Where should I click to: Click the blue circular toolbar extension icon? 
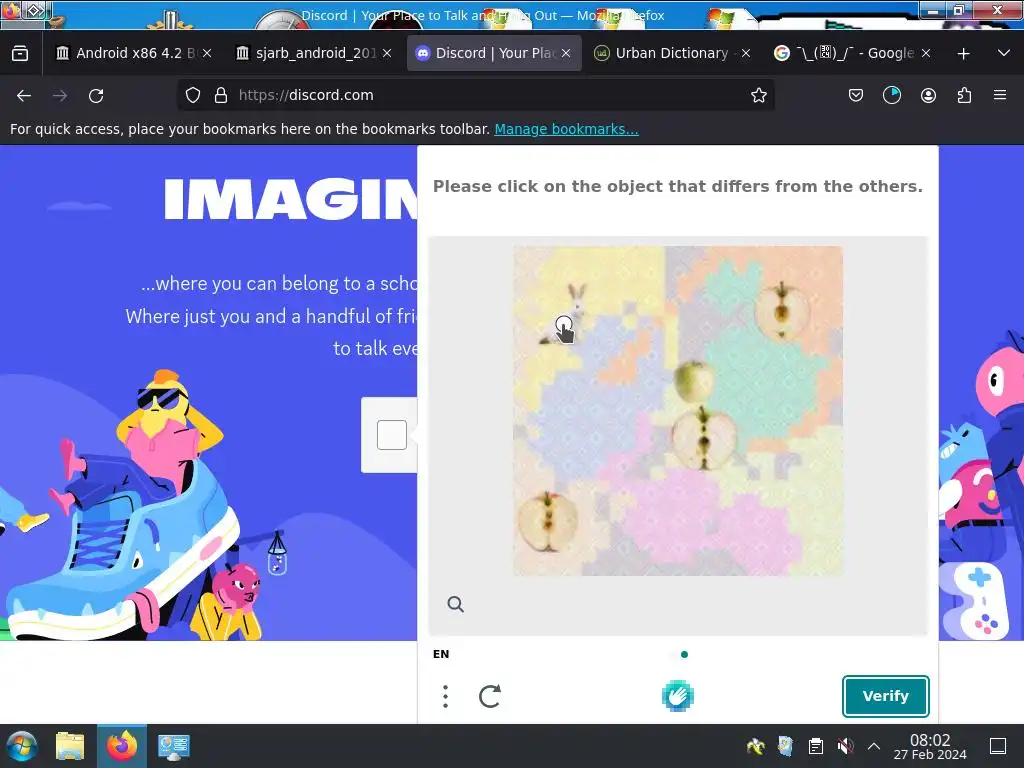pos(891,95)
